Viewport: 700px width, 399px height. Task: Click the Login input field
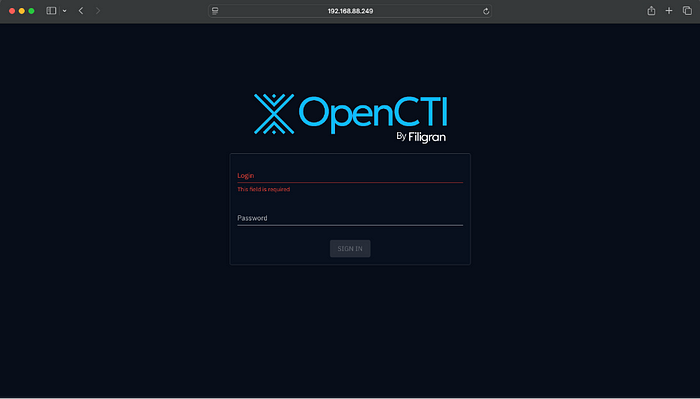350,175
